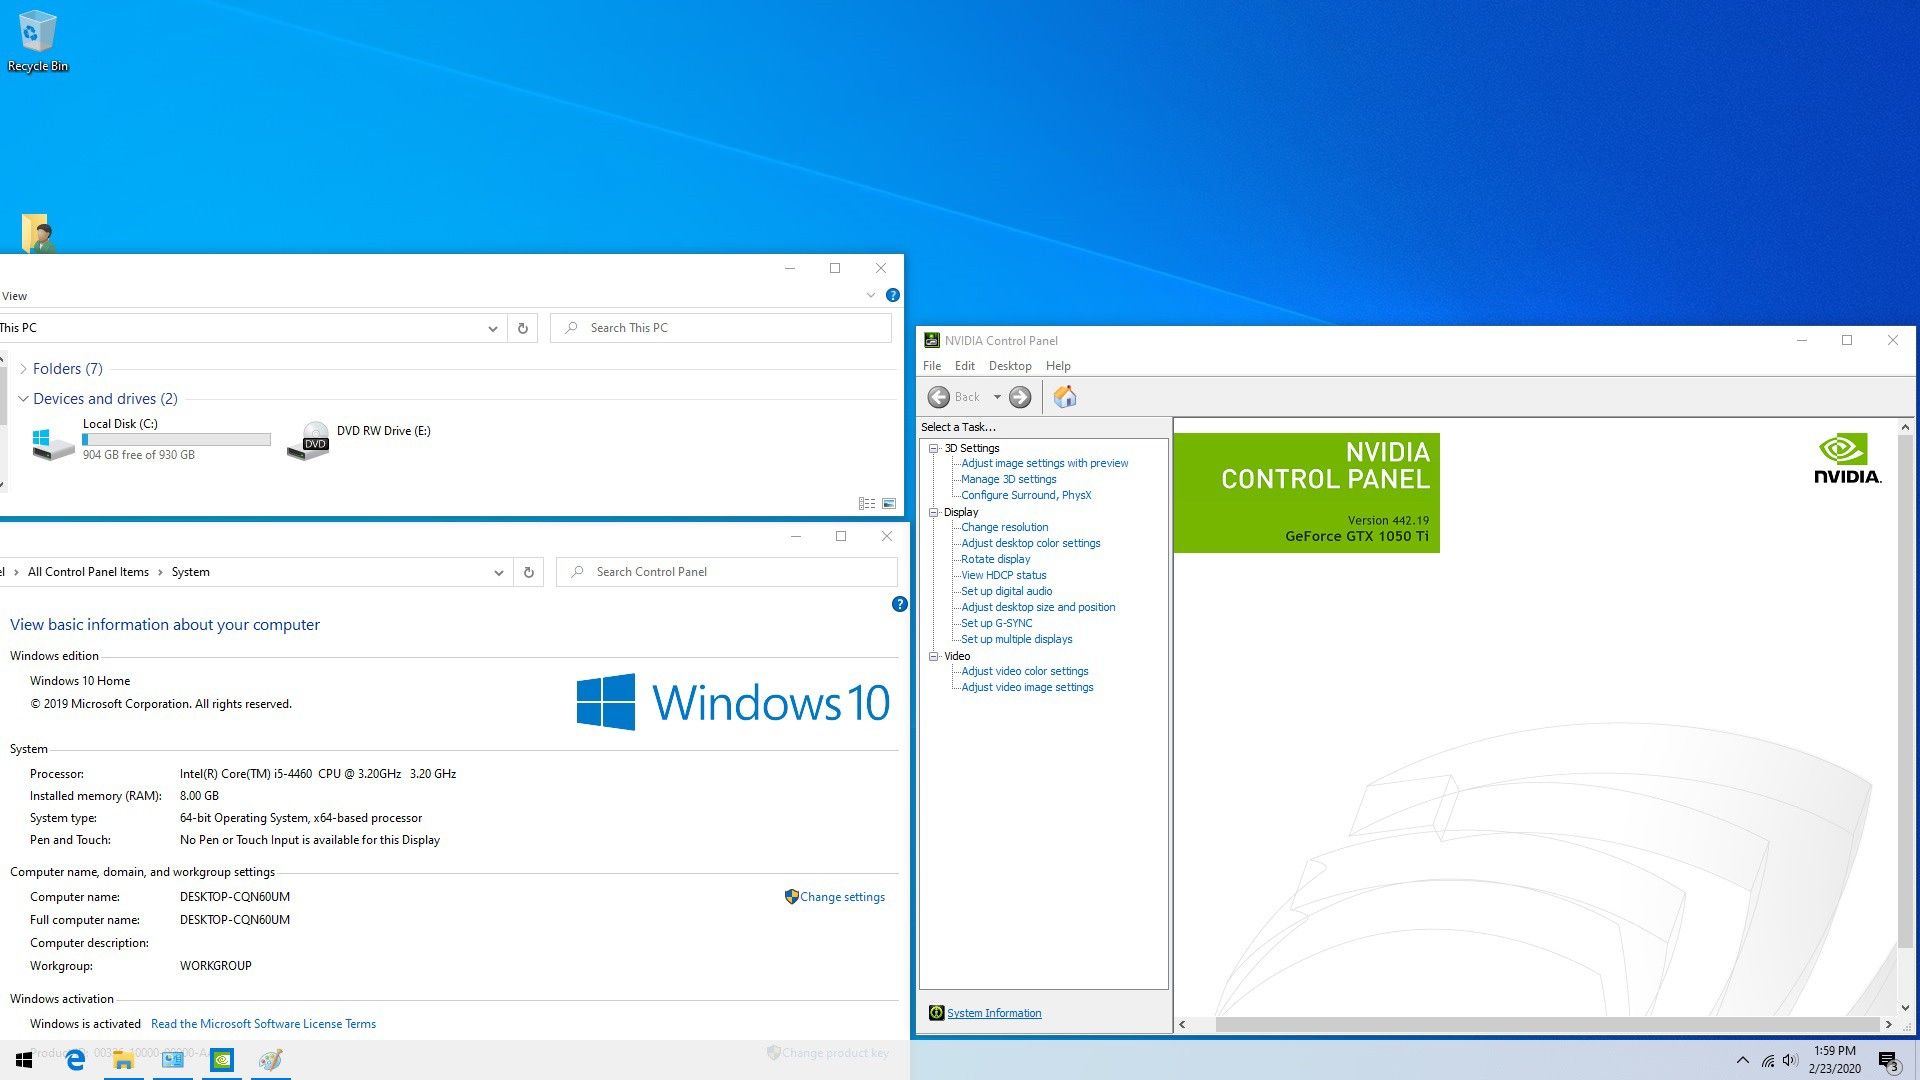Open the Windows Start menu

[24, 1060]
